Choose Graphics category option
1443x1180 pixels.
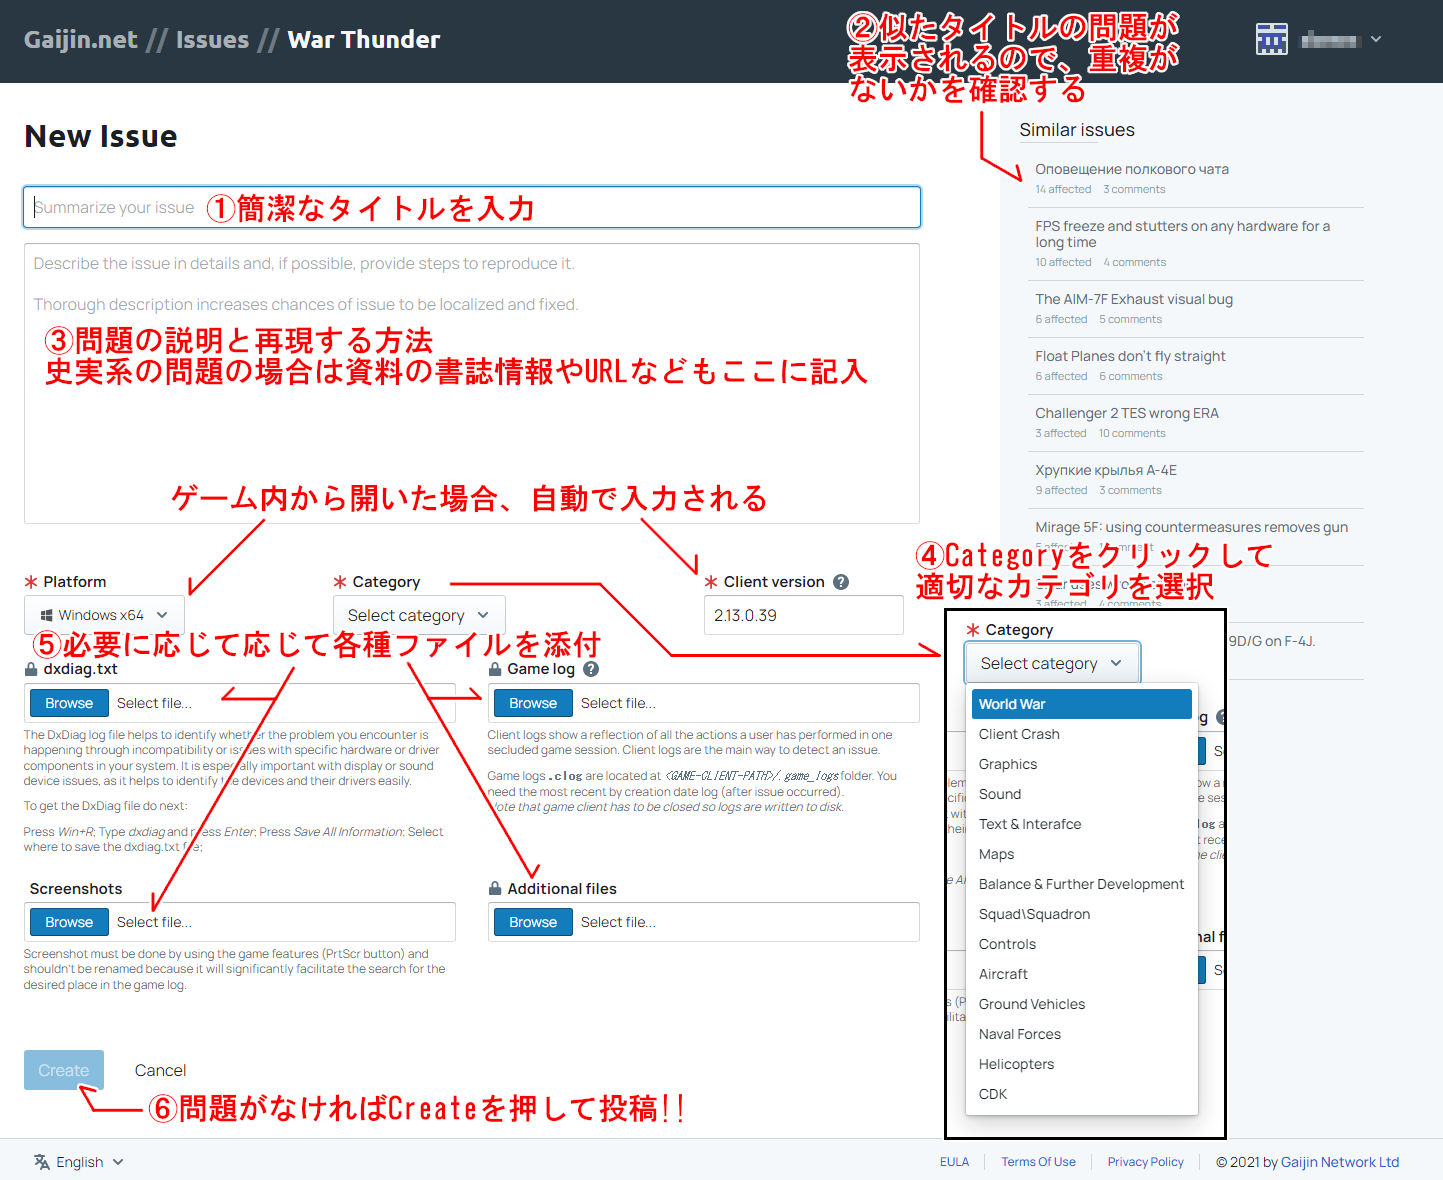pyautogui.click(x=1082, y=764)
